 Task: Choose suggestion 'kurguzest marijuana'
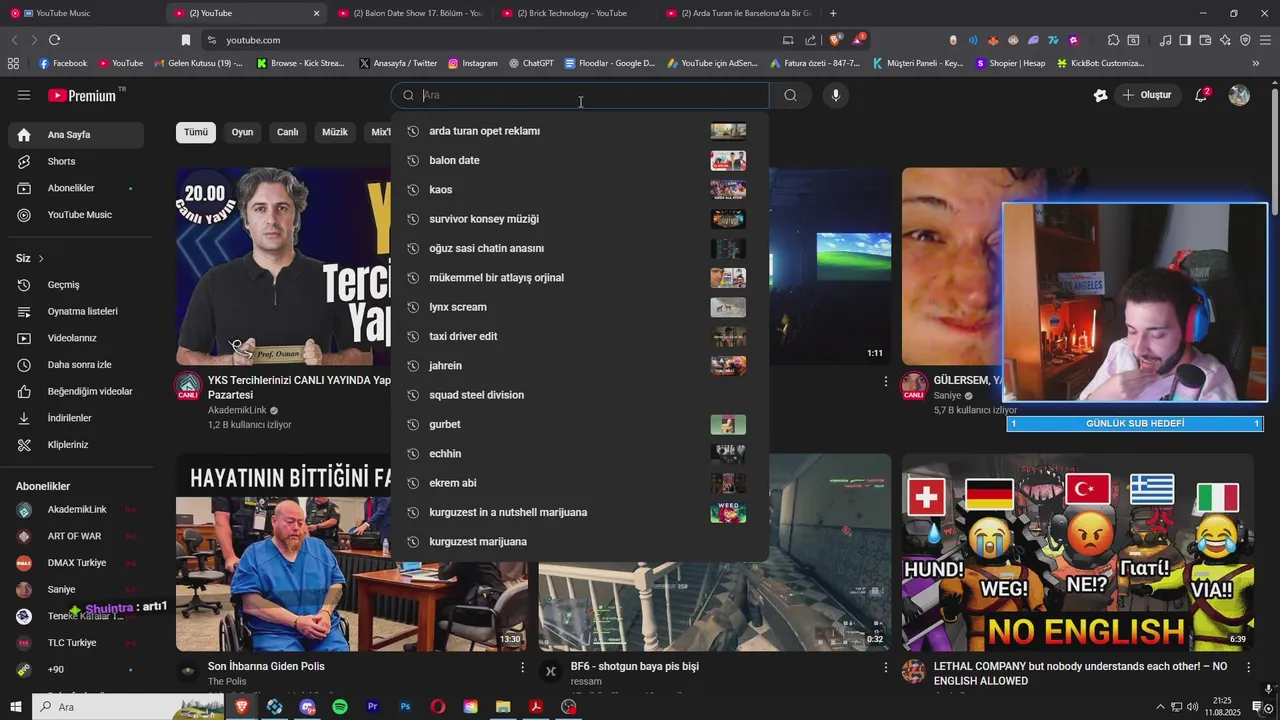(579, 542)
